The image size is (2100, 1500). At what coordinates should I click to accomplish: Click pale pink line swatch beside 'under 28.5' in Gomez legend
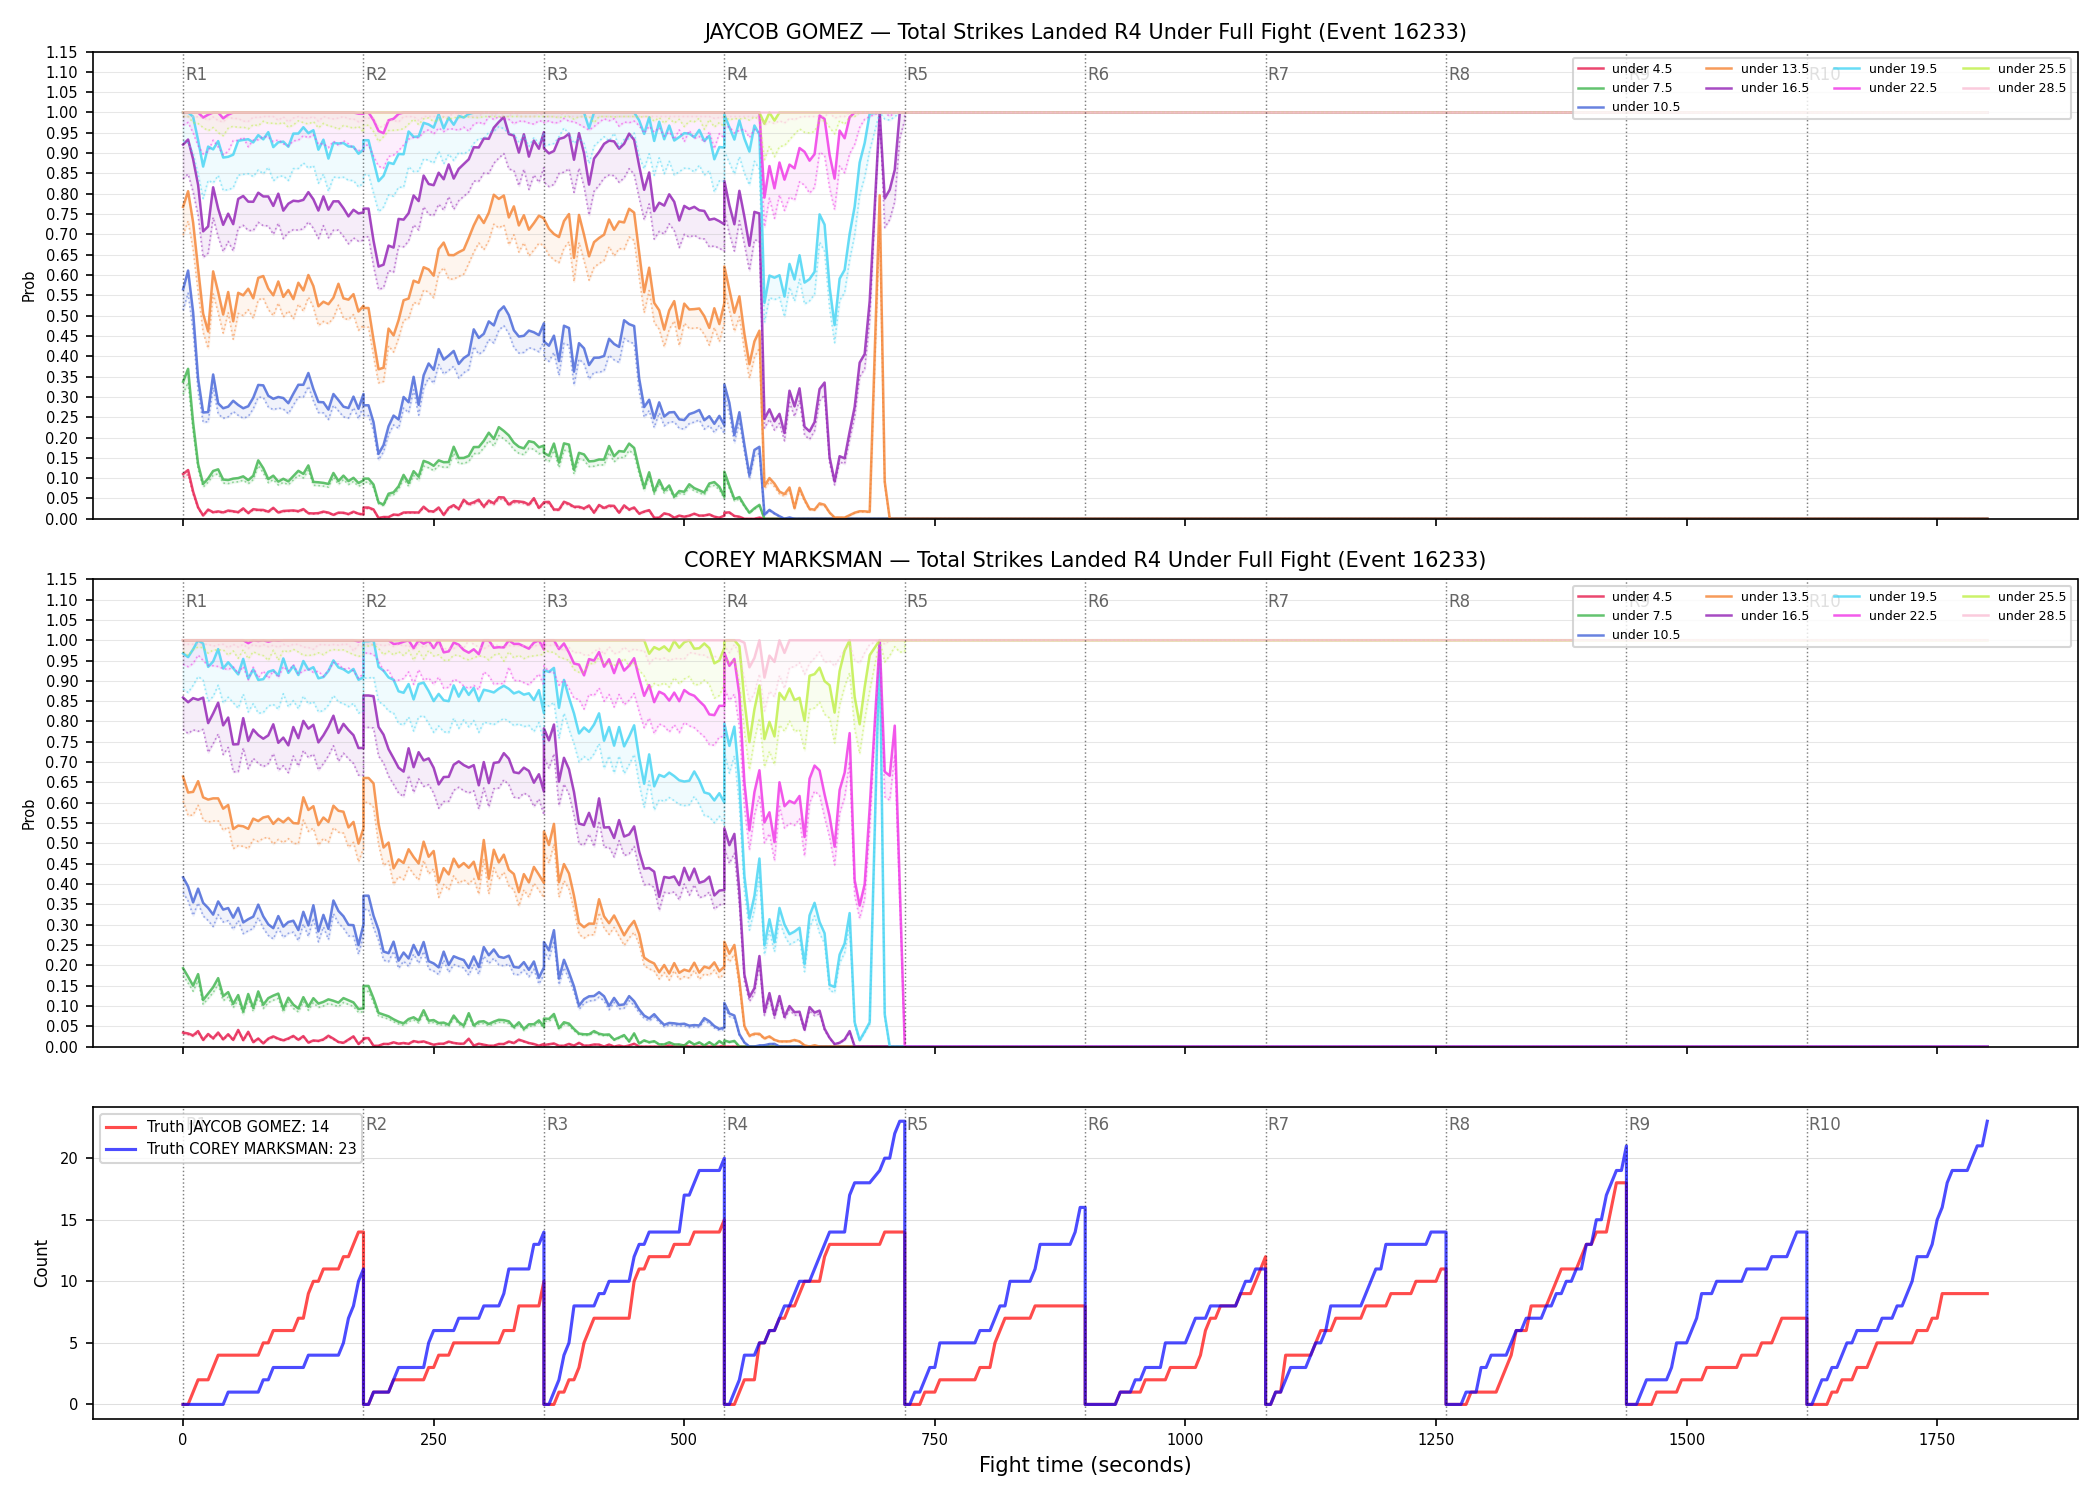click(x=1976, y=88)
